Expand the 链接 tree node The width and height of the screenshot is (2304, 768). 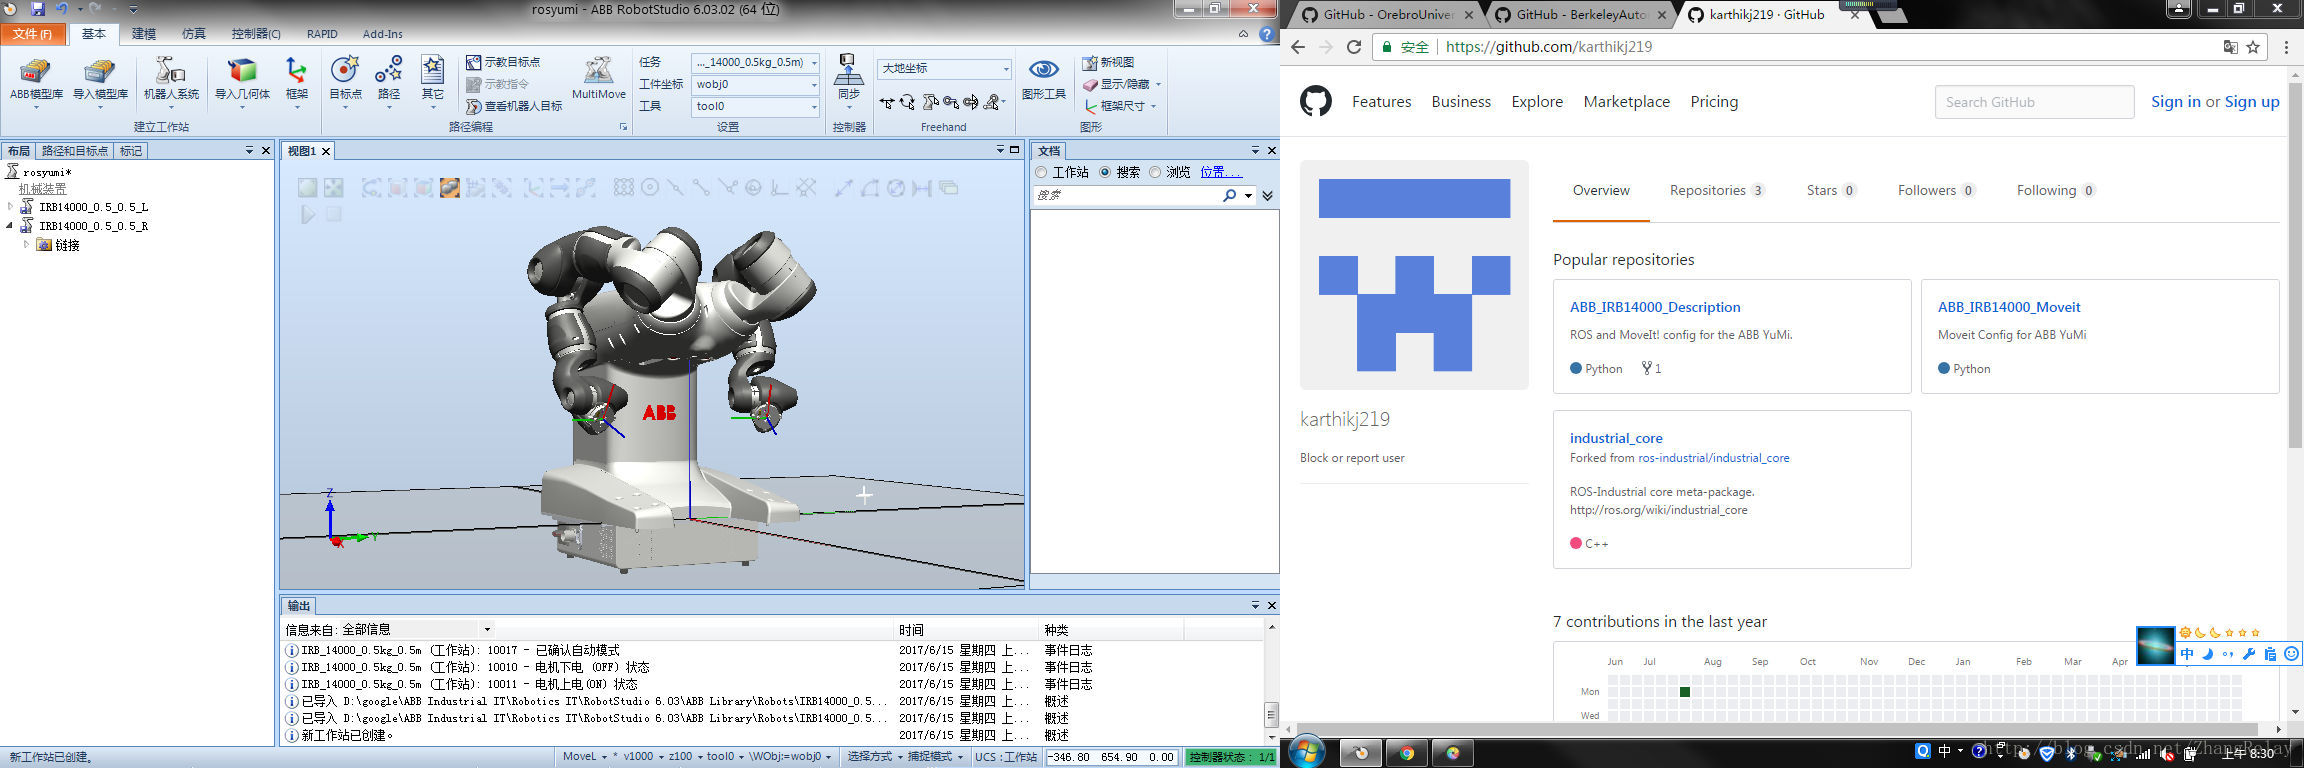[27, 245]
